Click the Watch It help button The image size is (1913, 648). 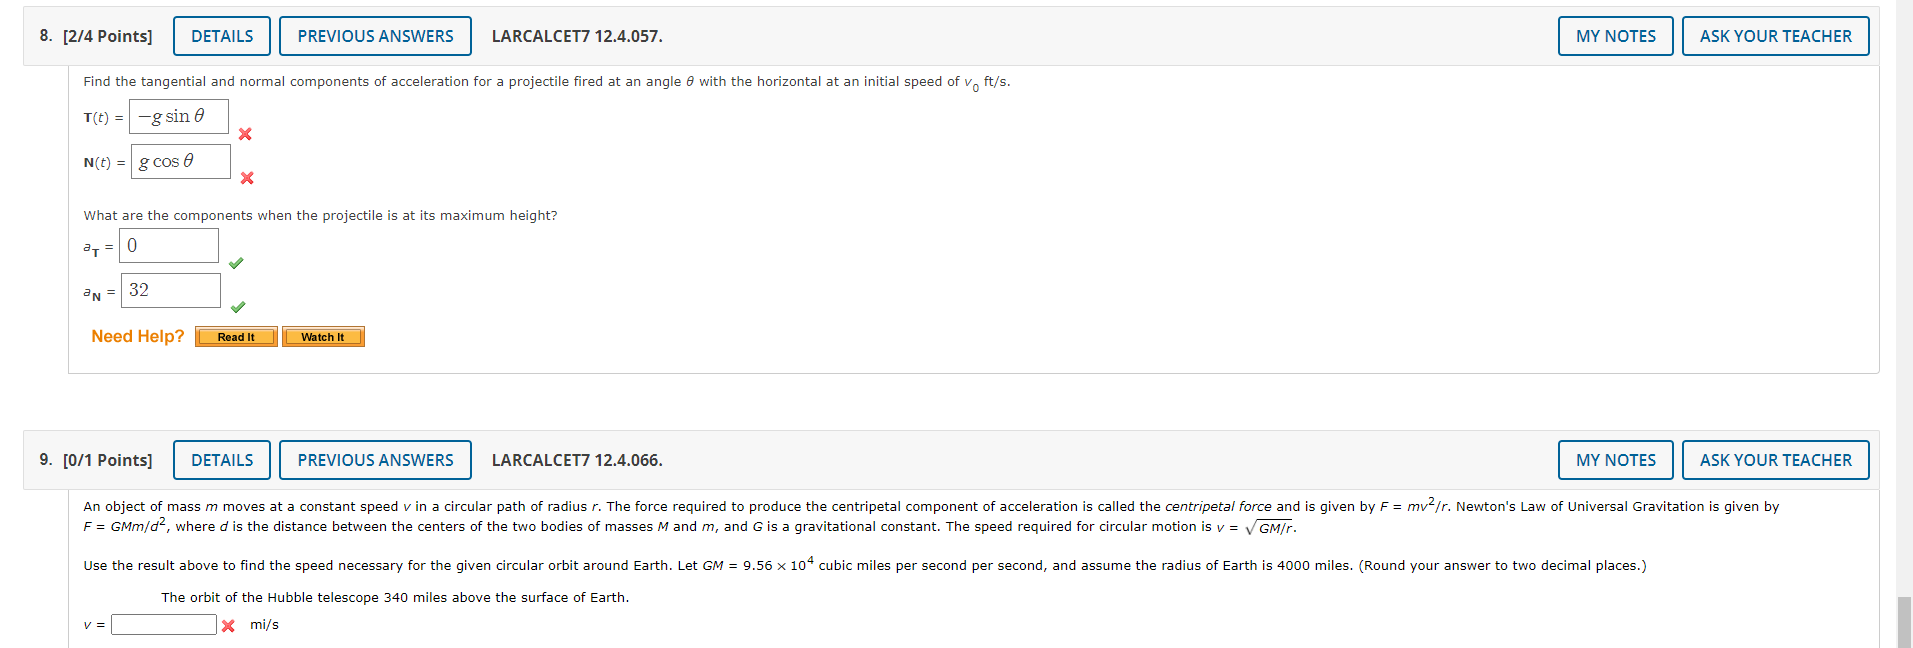coord(322,336)
